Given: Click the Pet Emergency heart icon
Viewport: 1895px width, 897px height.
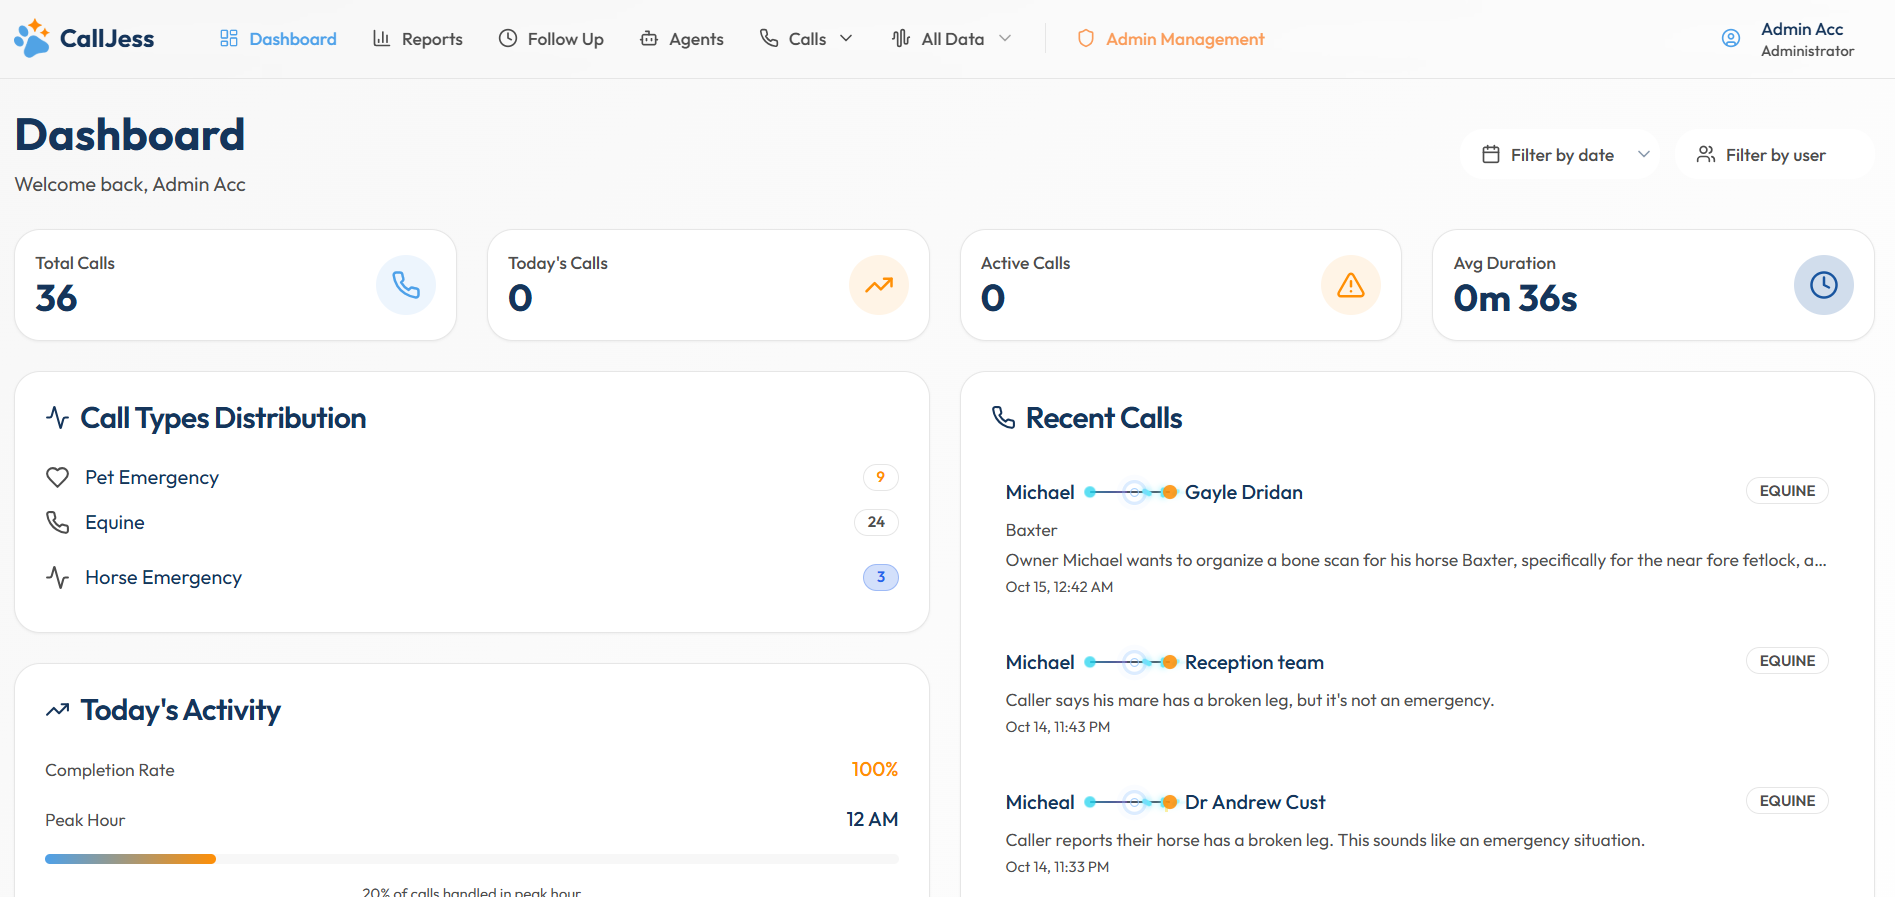Looking at the screenshot, I should pos(58,477).
